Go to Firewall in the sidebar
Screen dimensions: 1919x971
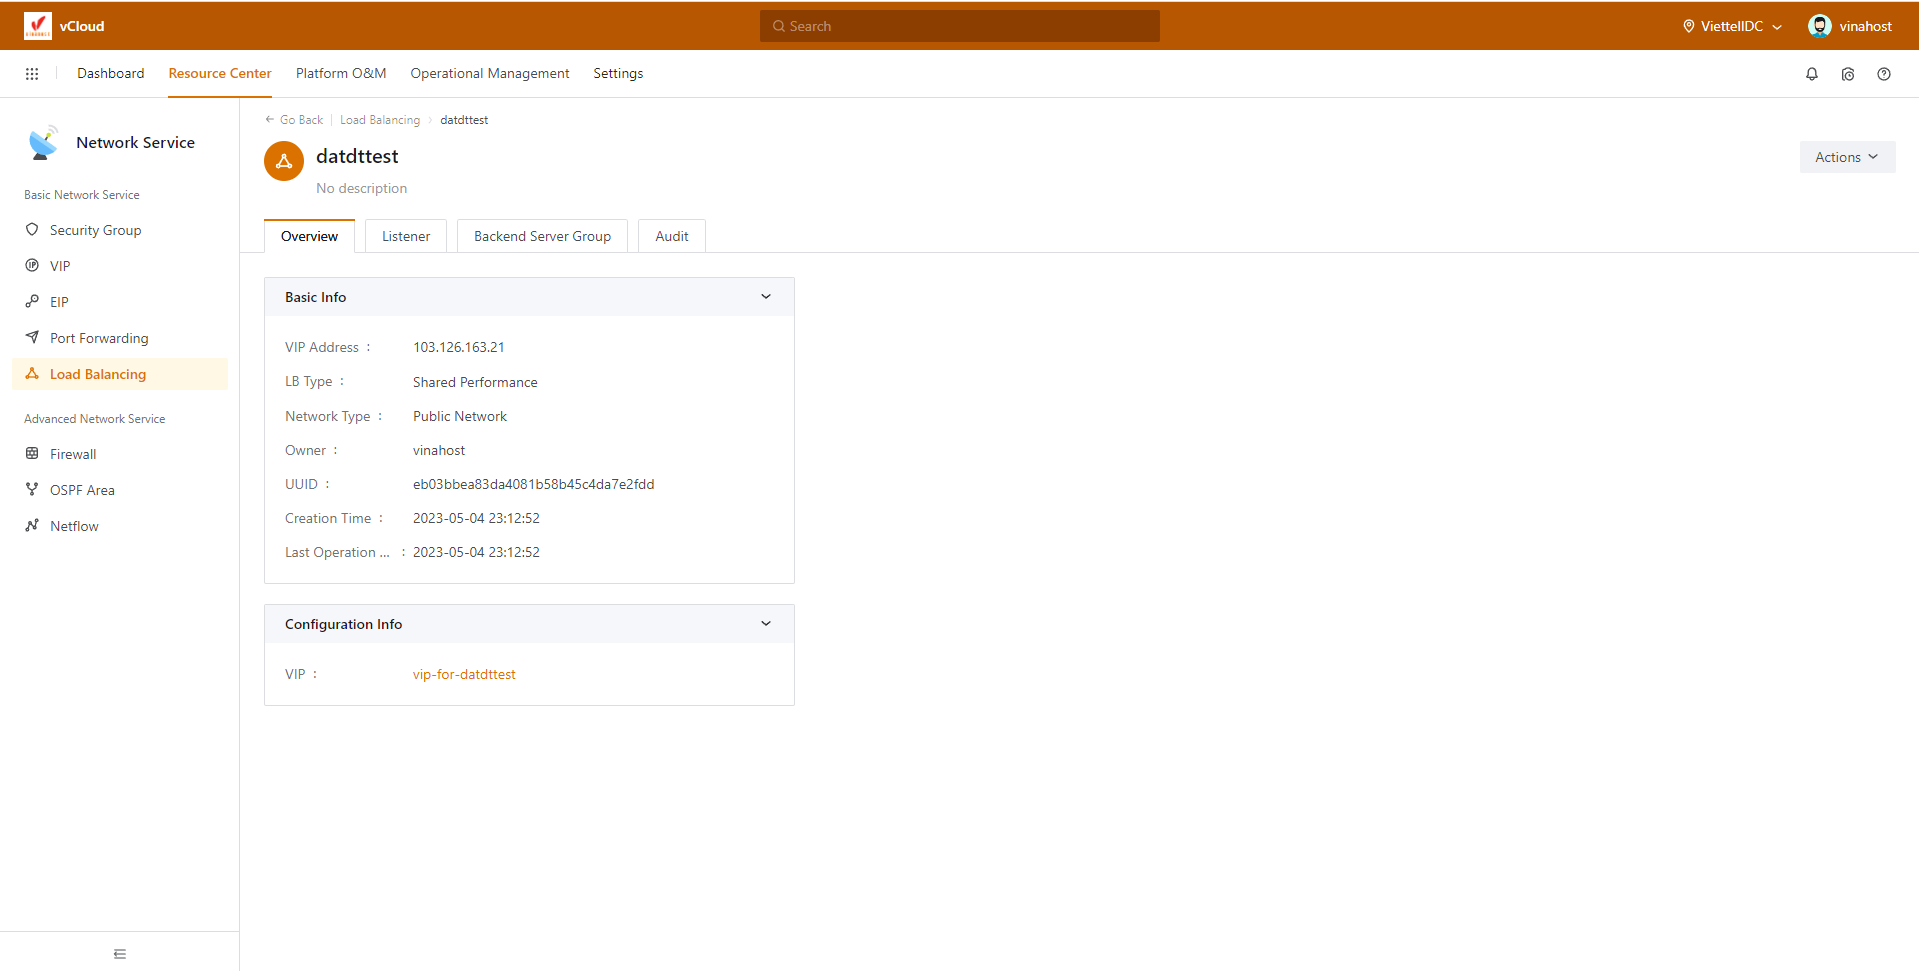point(73,454)
